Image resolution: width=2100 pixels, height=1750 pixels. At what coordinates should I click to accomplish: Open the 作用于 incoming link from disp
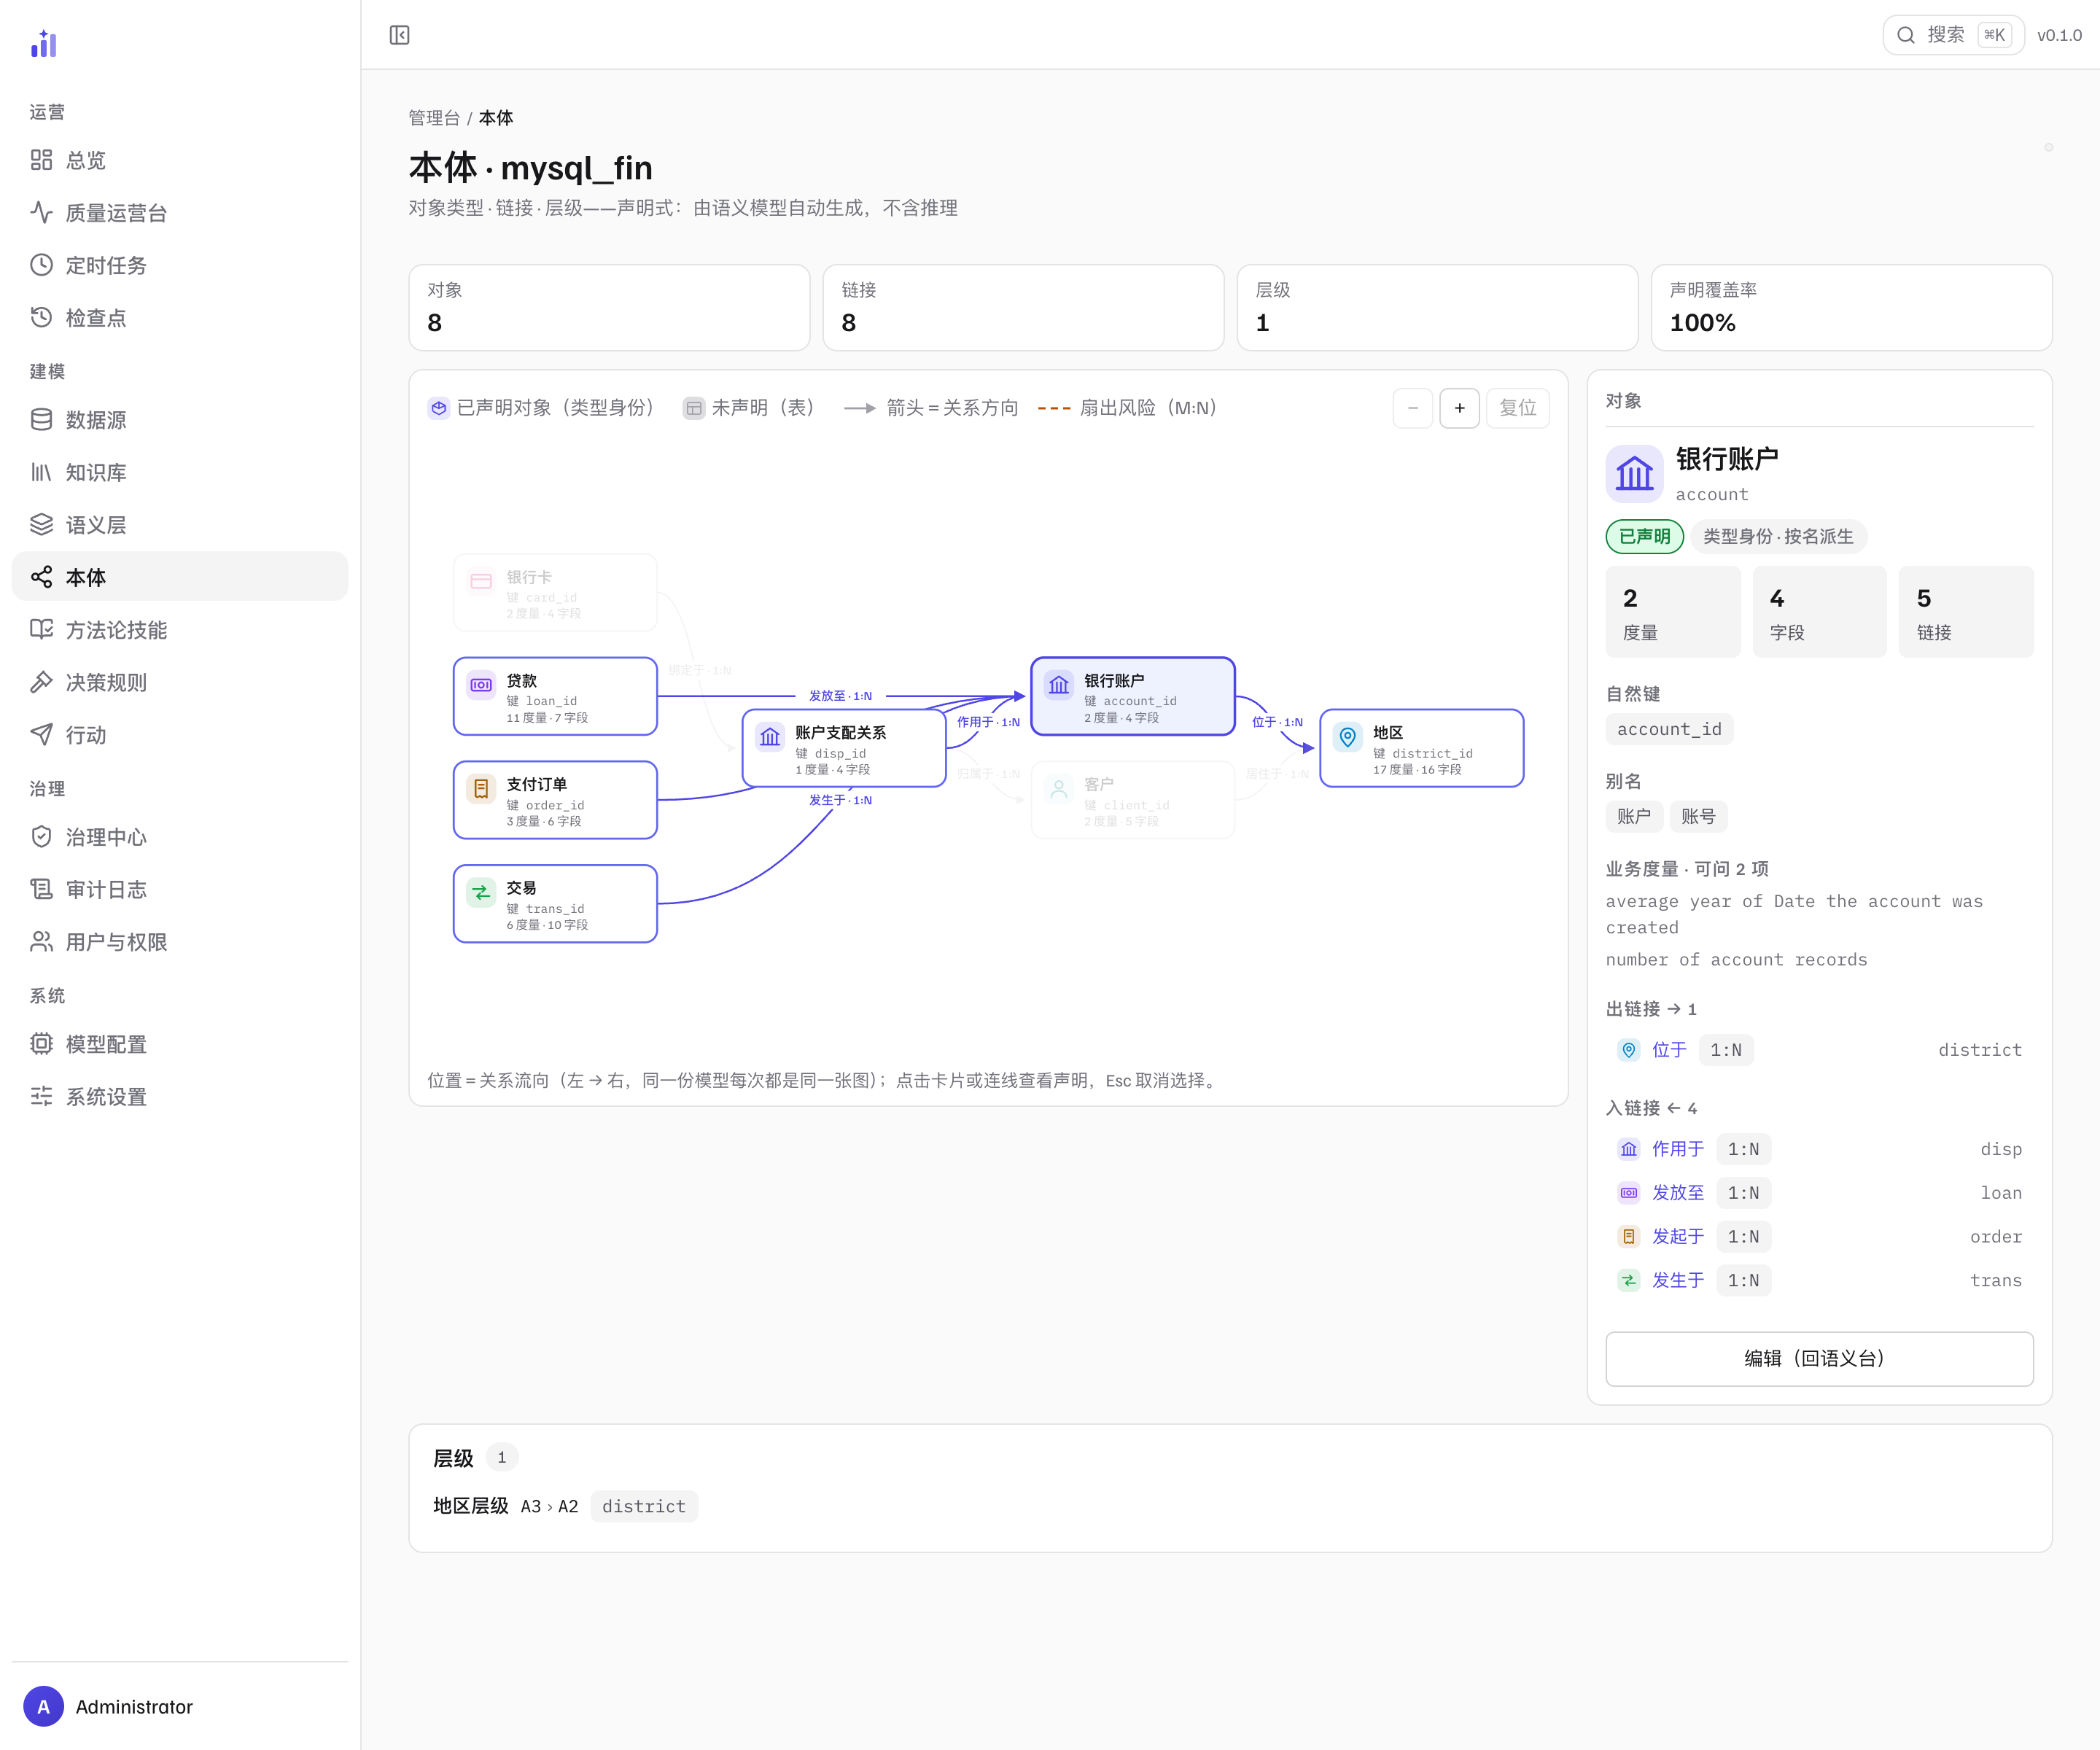1819,1149
